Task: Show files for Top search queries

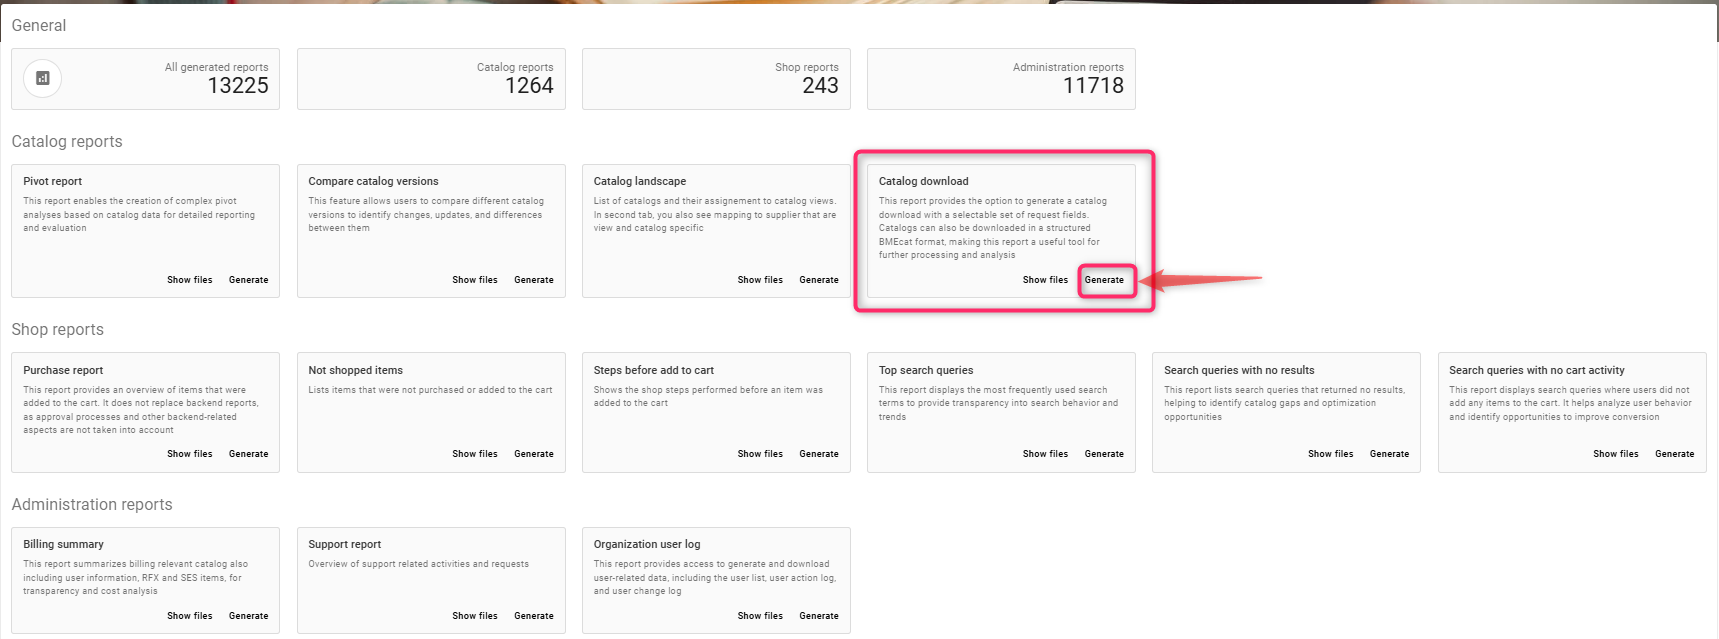Action: 1045,454
